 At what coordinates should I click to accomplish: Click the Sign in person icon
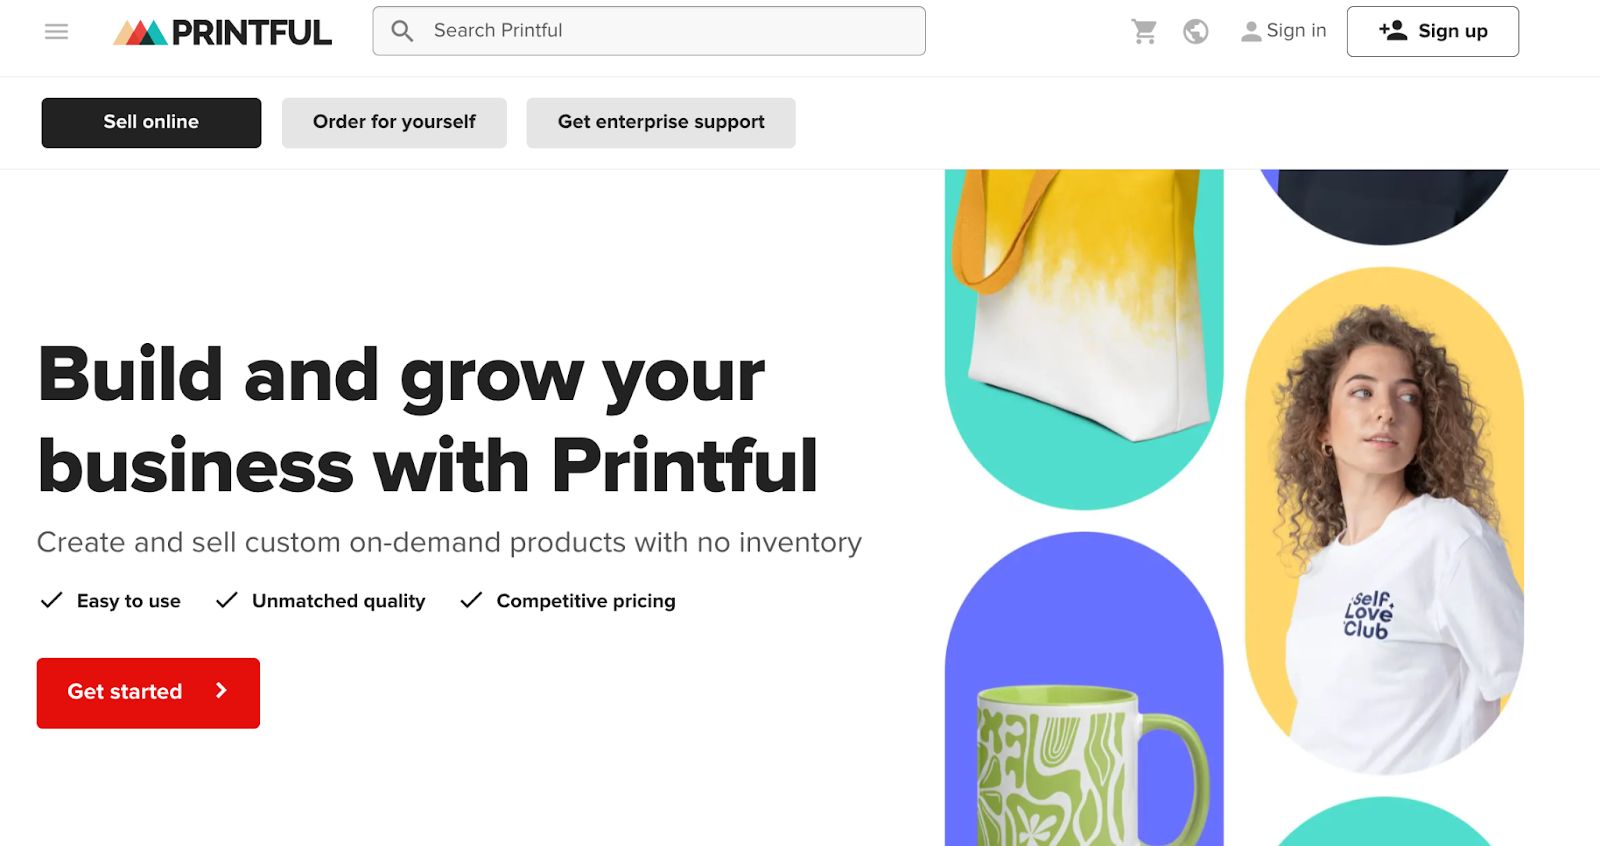[x=1250, y=32]
